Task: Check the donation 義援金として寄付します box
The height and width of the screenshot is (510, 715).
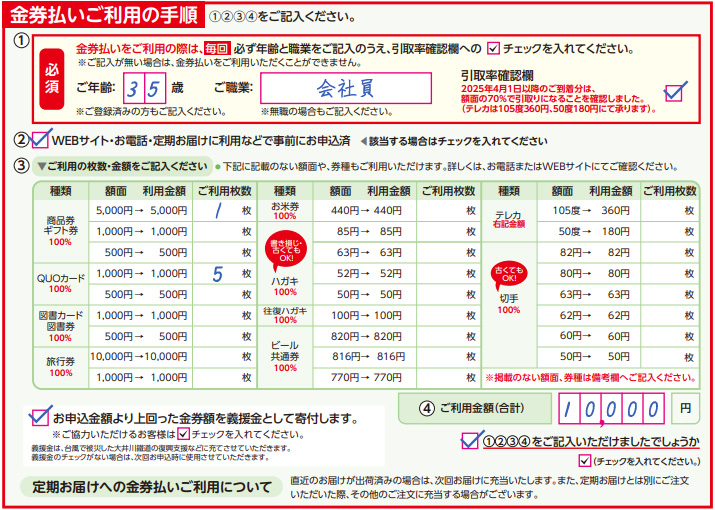Action: (41, 415)
